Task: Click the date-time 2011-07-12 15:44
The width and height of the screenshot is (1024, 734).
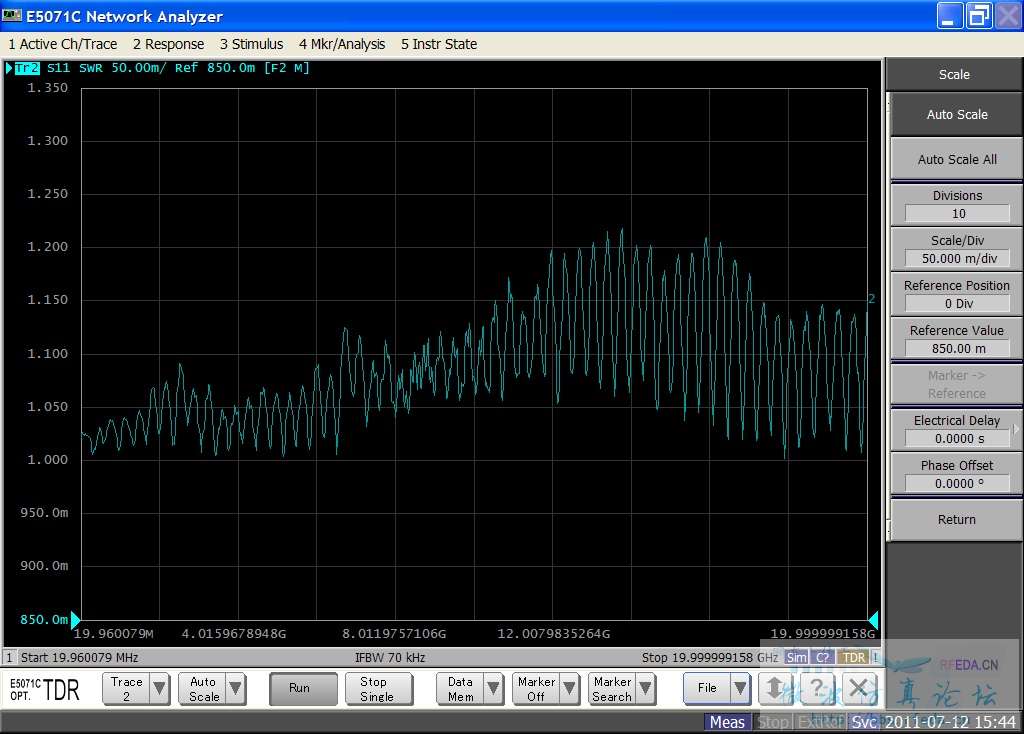Action: [950, 722]
